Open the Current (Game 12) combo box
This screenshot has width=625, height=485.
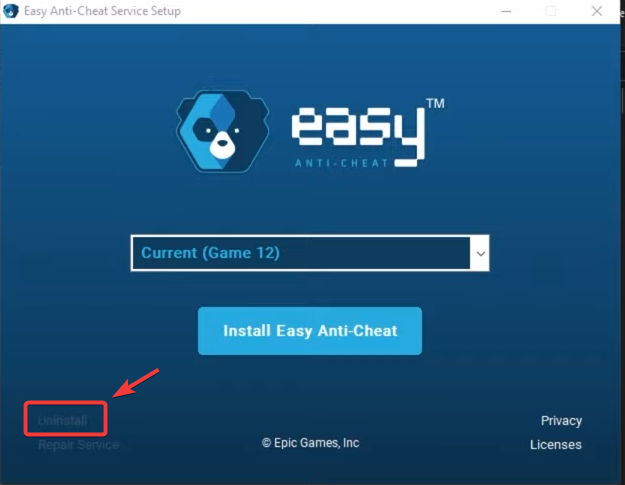[310, 253]
